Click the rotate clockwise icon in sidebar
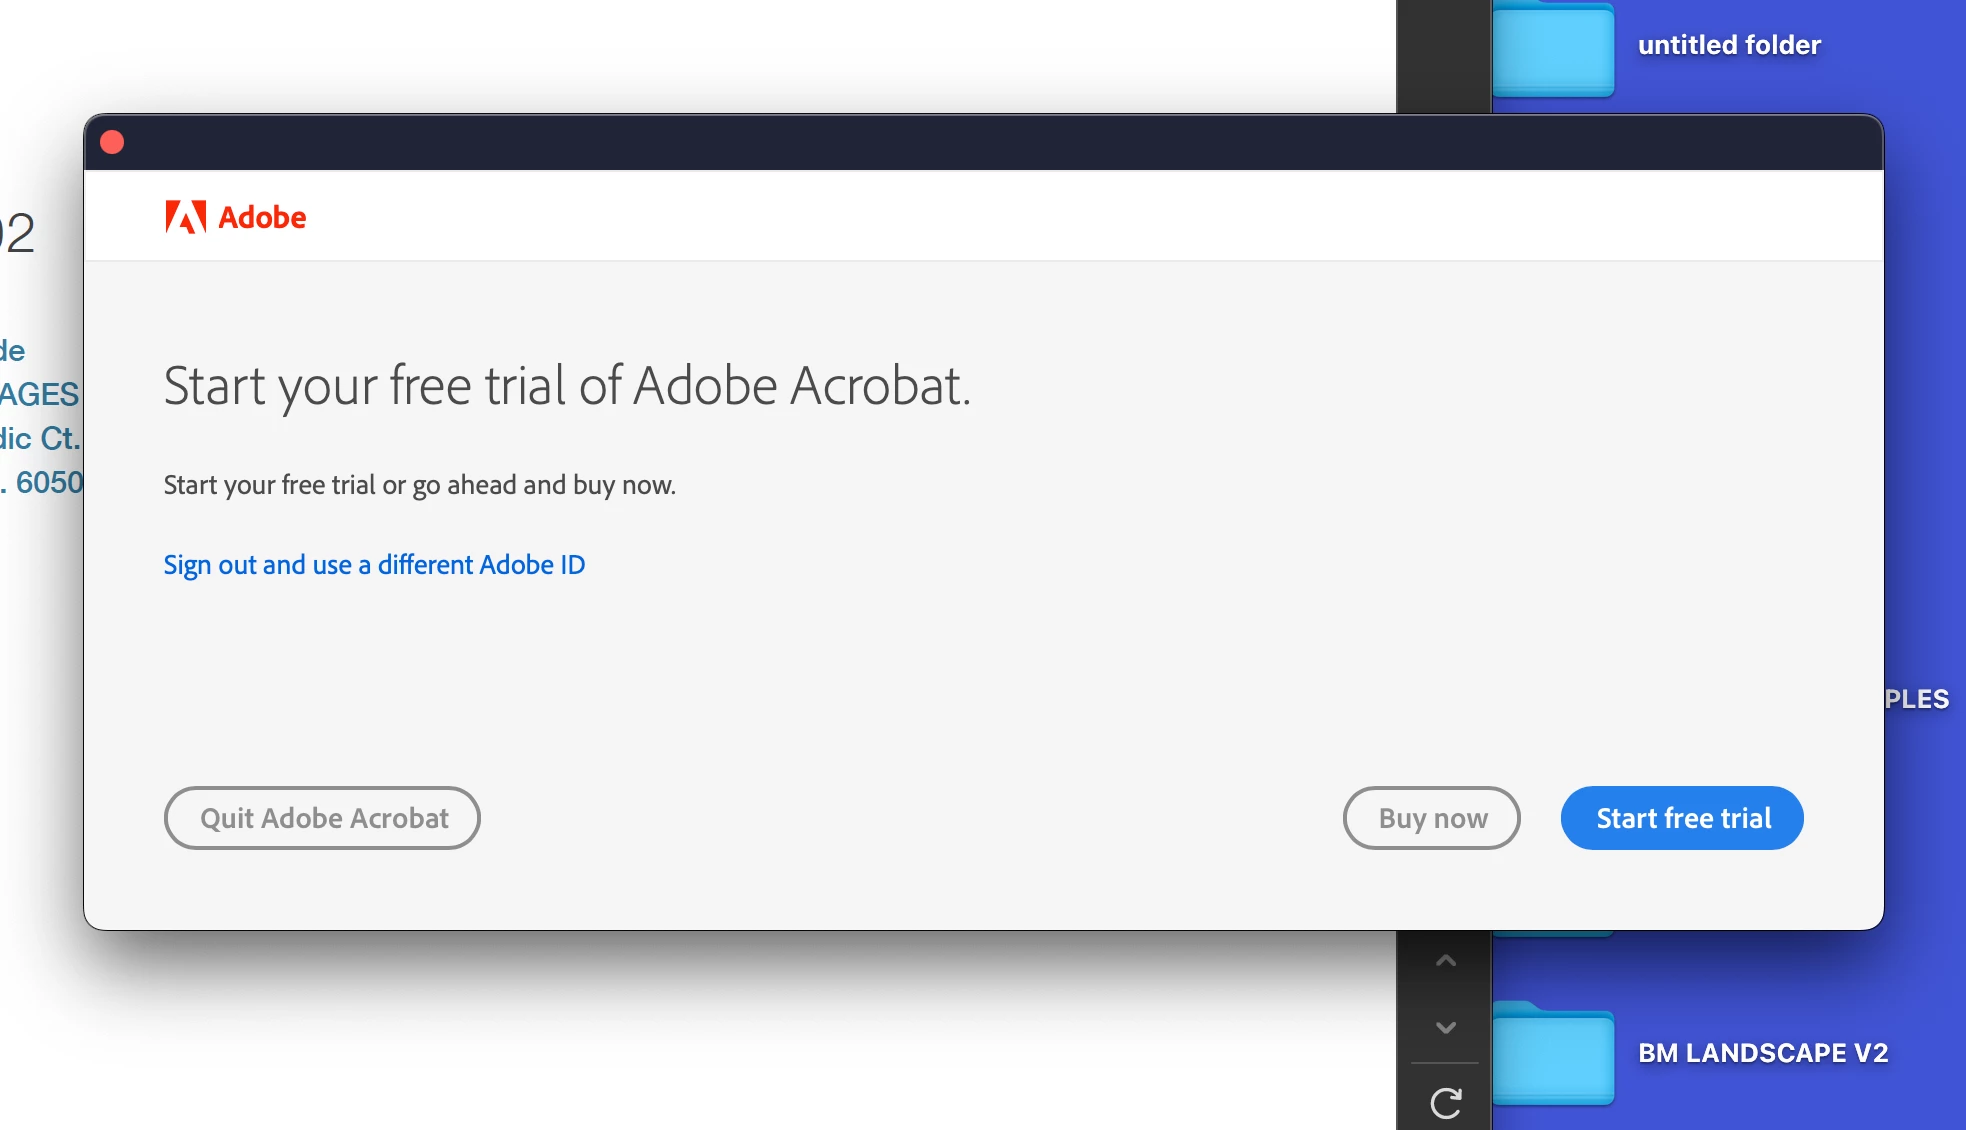Viewport: 1966px width, 1130px height. pyautogui.click(x=1445, y=1102)
